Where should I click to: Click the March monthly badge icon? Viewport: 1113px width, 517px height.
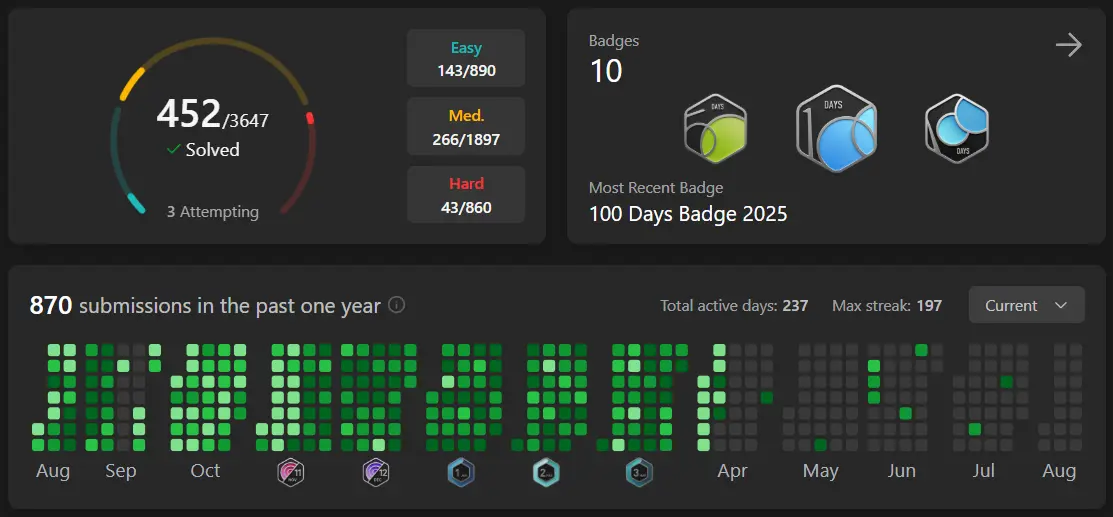[x=639, y=472]
